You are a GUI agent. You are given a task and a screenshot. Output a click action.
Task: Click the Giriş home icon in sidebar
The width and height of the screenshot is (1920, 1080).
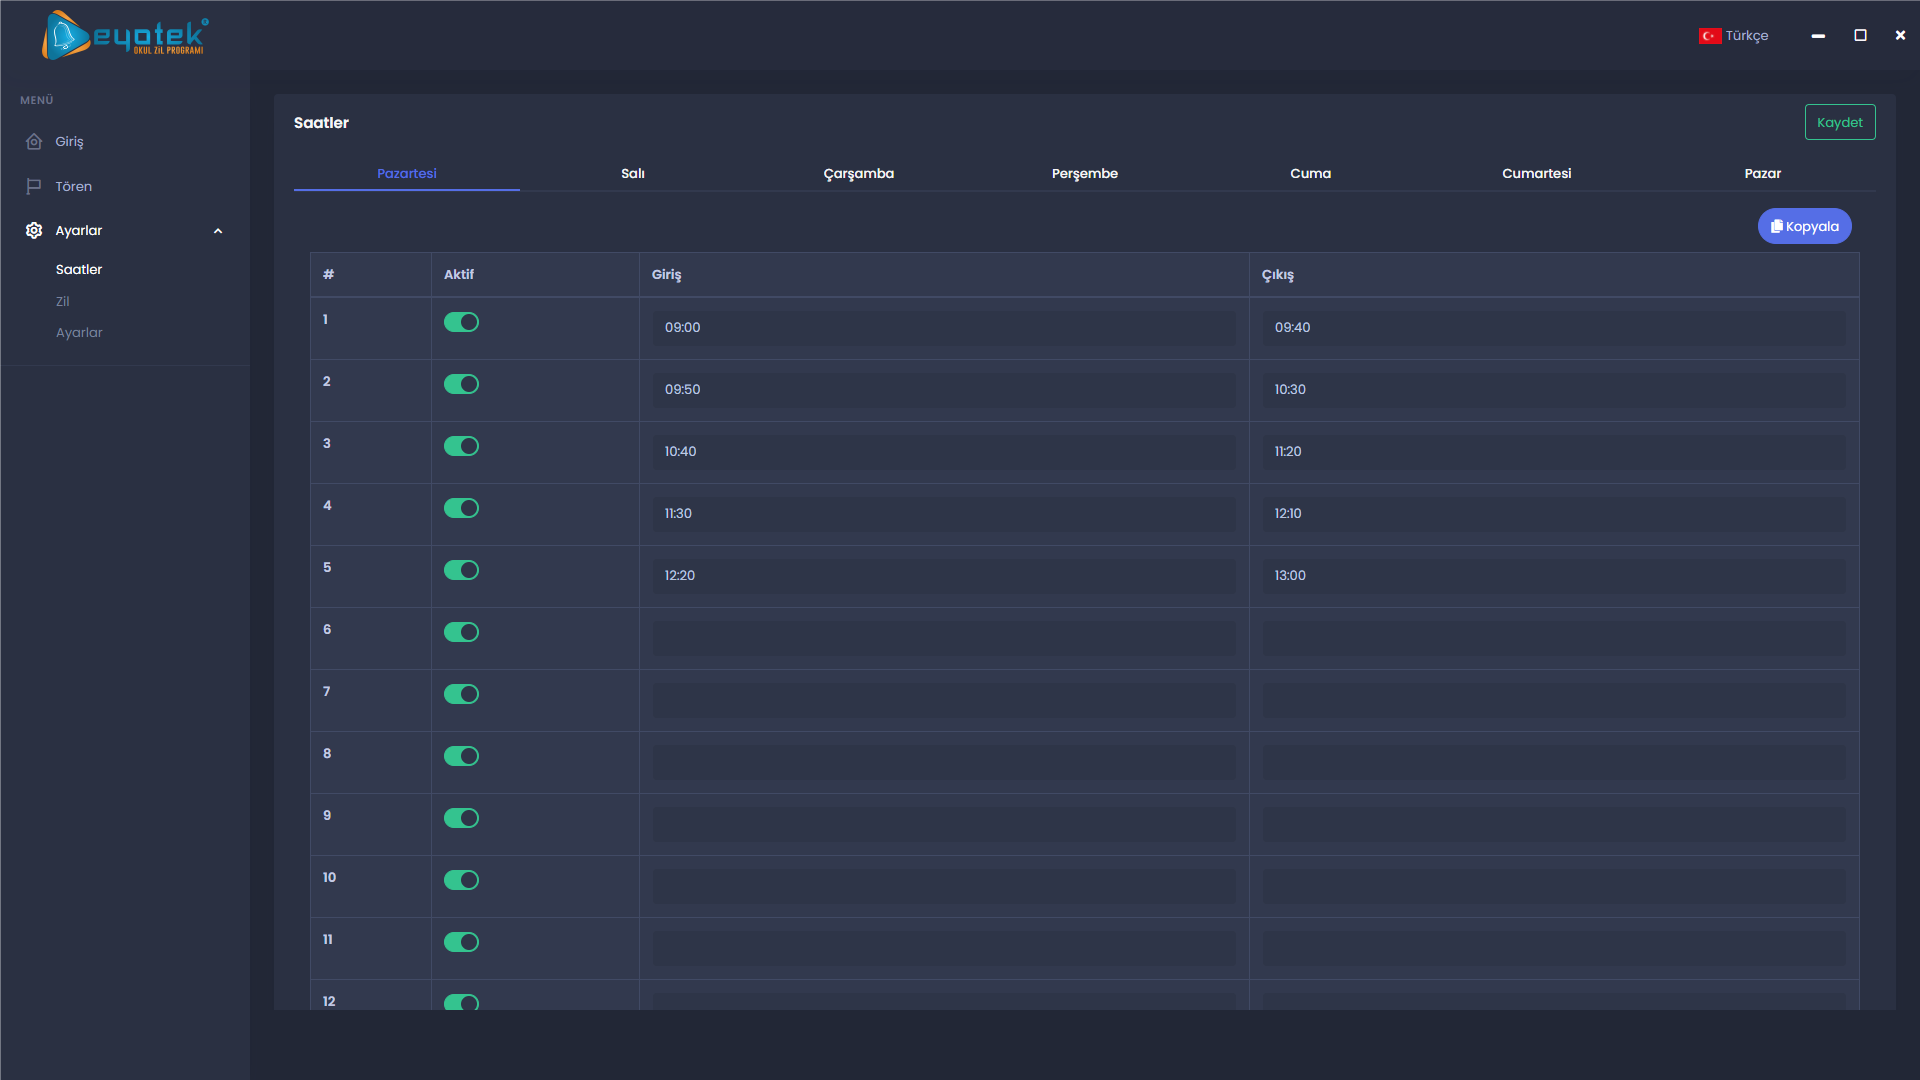pyautogui.click(x=34, y=141)
